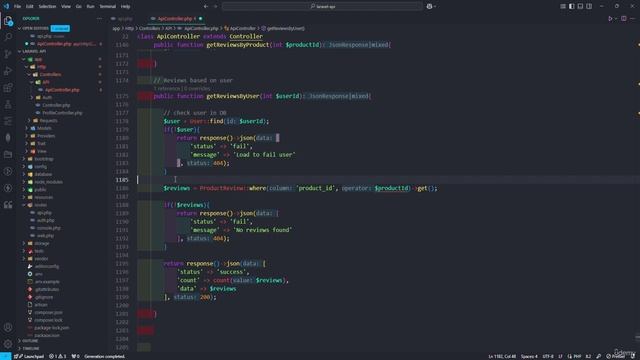Open web.php under routes
Screen dimensions: 640x360
[45, 236]
